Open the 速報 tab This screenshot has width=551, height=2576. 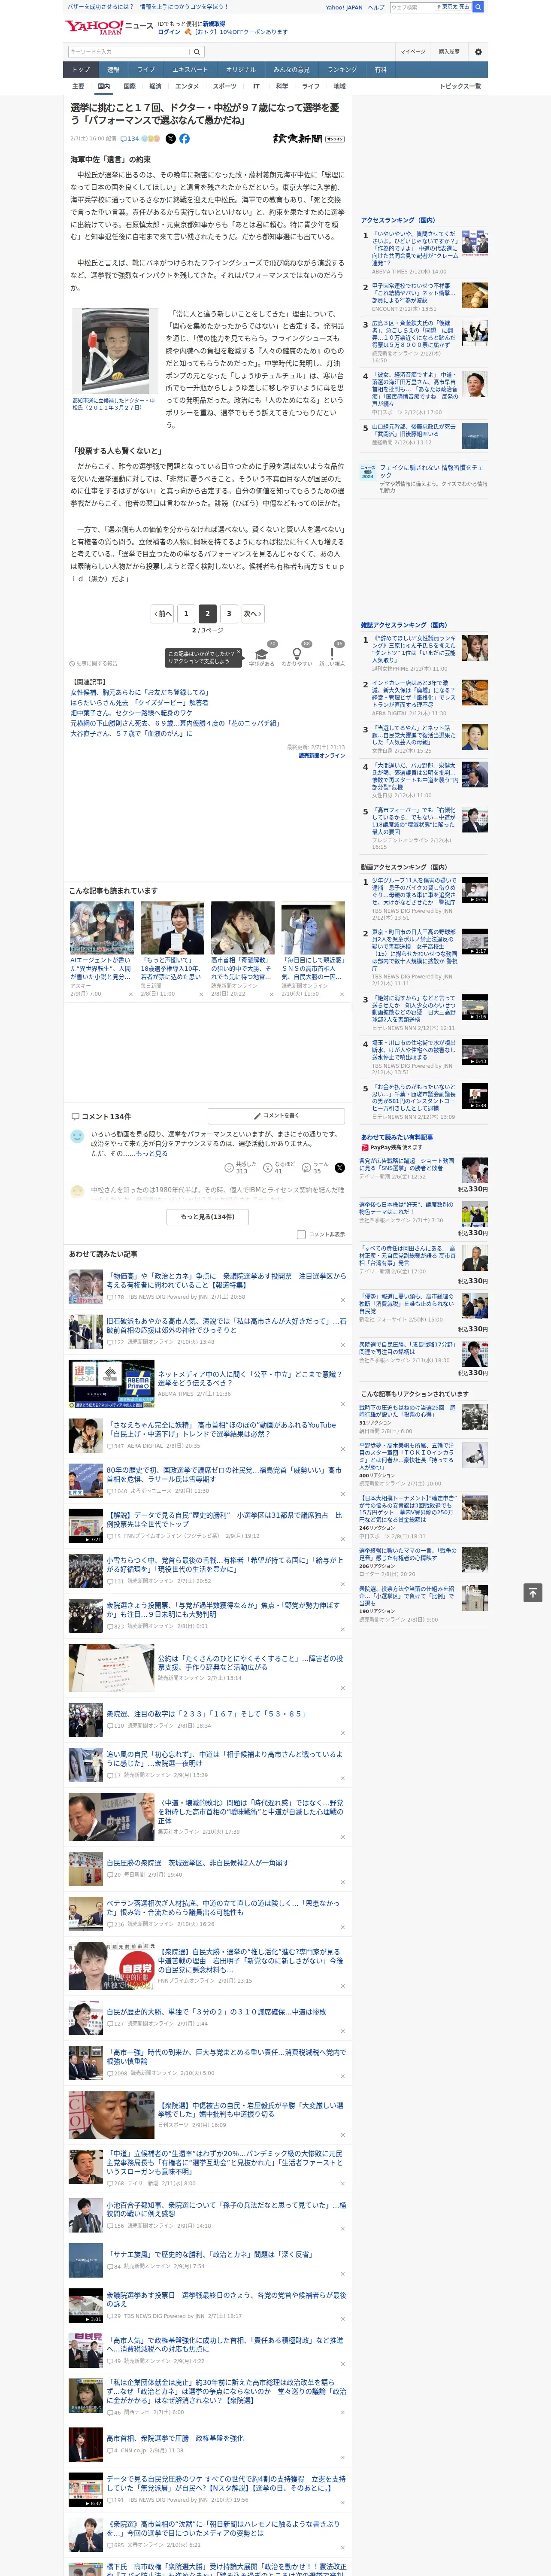click(x=113, y=70)
